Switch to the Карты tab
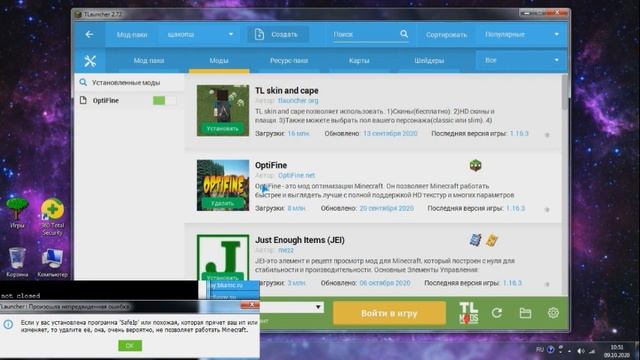Screen dimensions: 640x360 point(359,61)
